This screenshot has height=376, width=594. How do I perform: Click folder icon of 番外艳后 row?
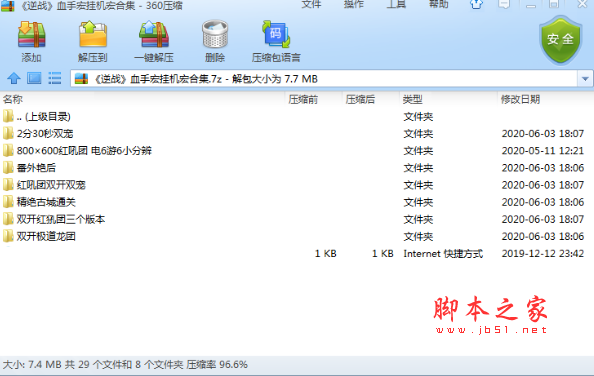click(8, 167)
